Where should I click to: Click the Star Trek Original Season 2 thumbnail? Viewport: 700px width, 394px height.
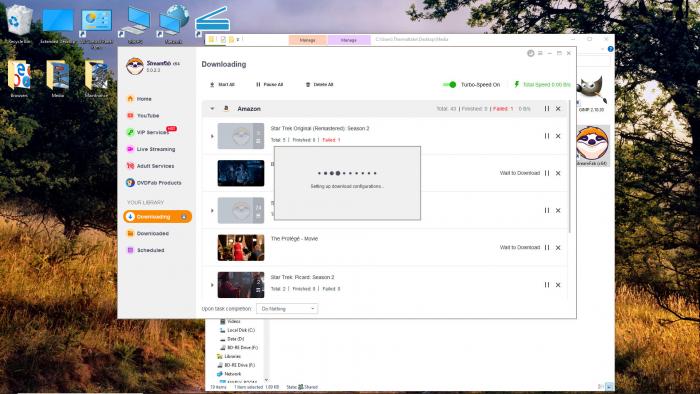[241, 136]
